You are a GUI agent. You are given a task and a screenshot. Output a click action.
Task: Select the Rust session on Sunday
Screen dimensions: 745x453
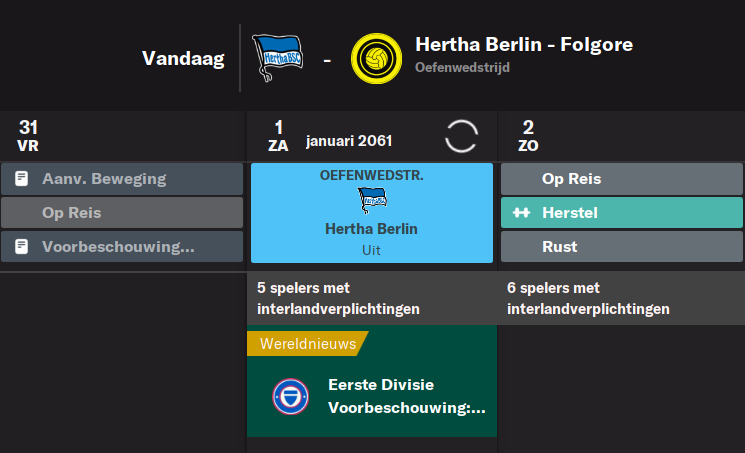coord(621,247)
